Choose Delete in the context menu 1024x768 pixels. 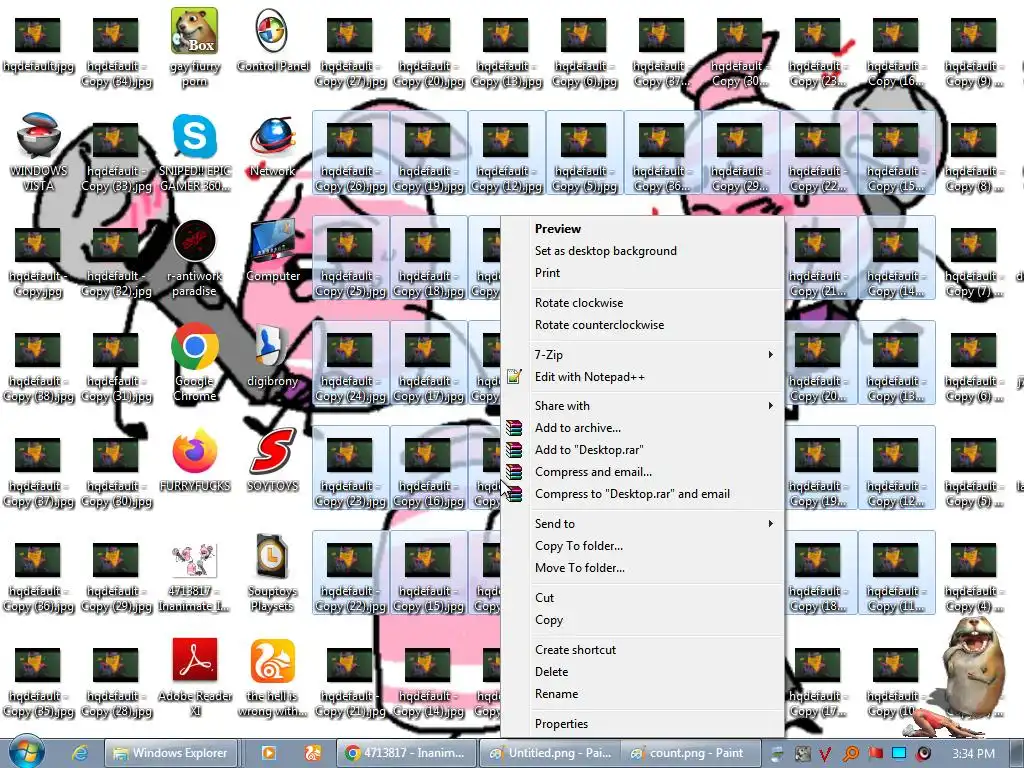(x=643, y=672)
